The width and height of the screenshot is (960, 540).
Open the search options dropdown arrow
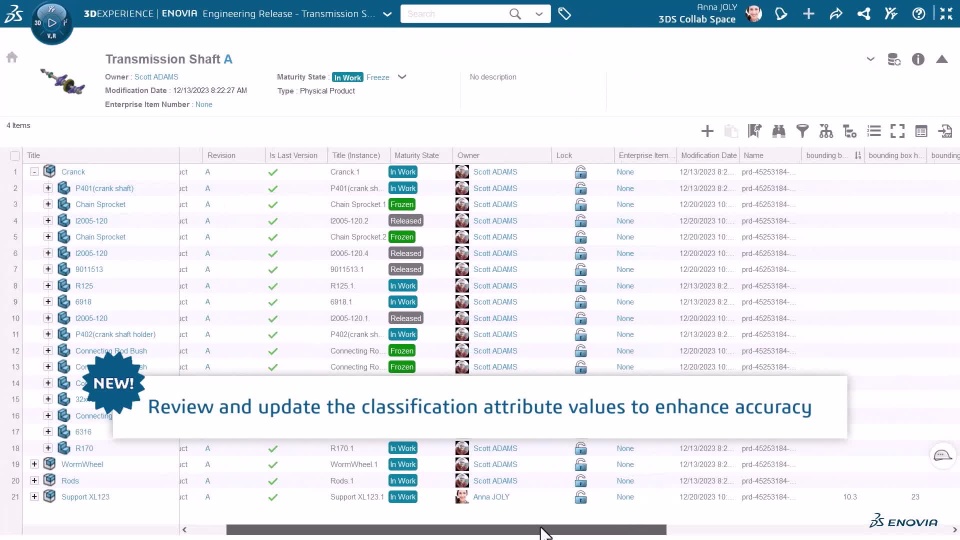pyautogui.click(x=539, y=13)
